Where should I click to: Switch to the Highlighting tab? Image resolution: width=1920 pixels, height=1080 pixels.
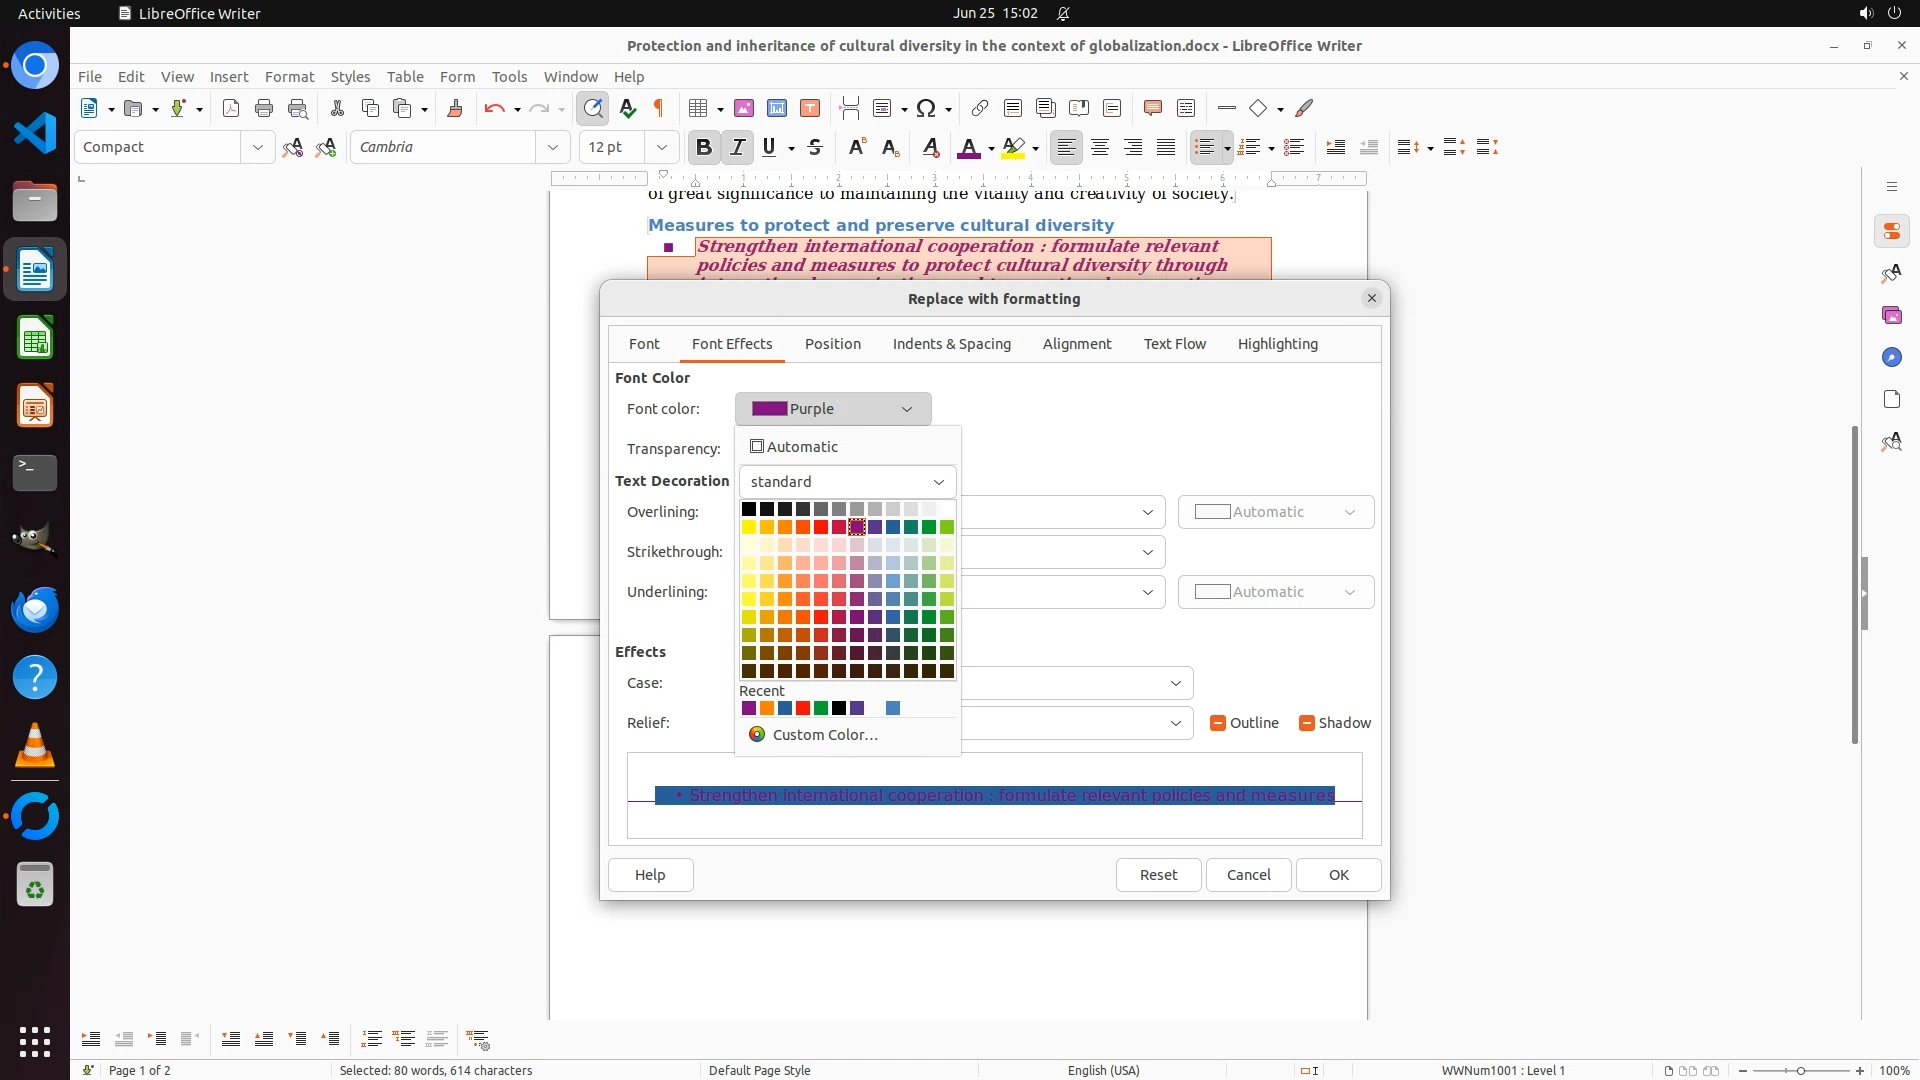[1277, 344]
